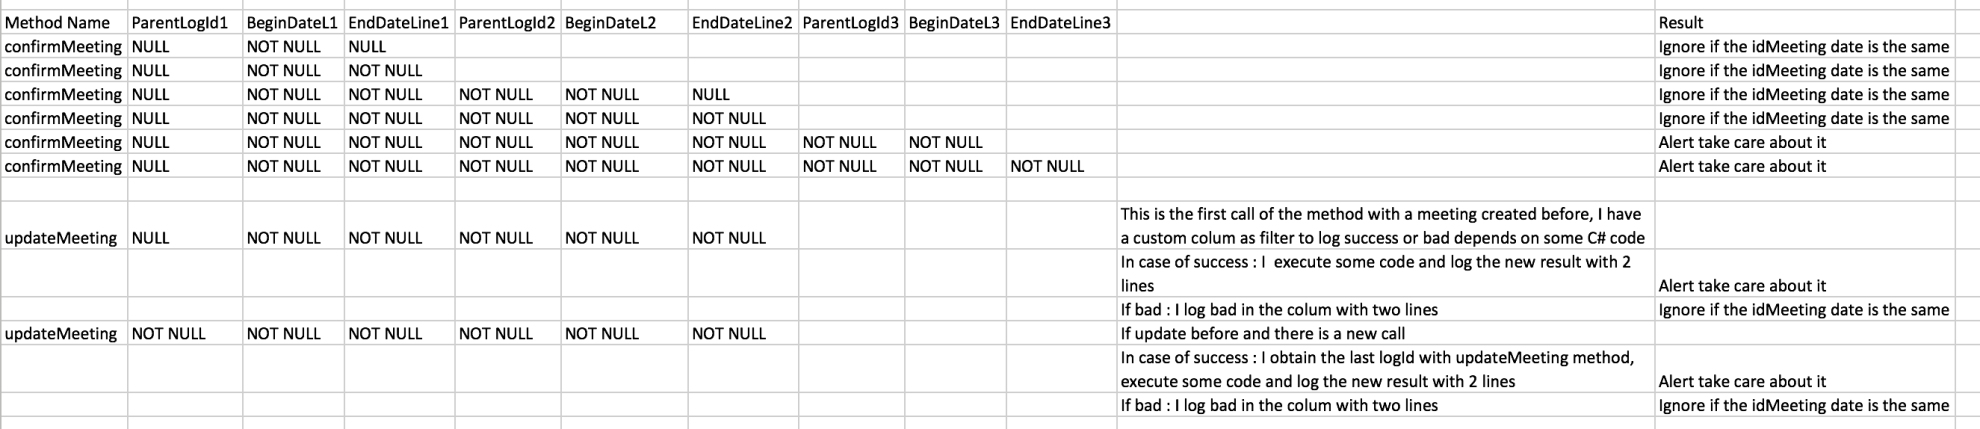1980x429 pixels.
Task: Click the first confirmMeeting row's Result cell
Action: [1803, 47]
